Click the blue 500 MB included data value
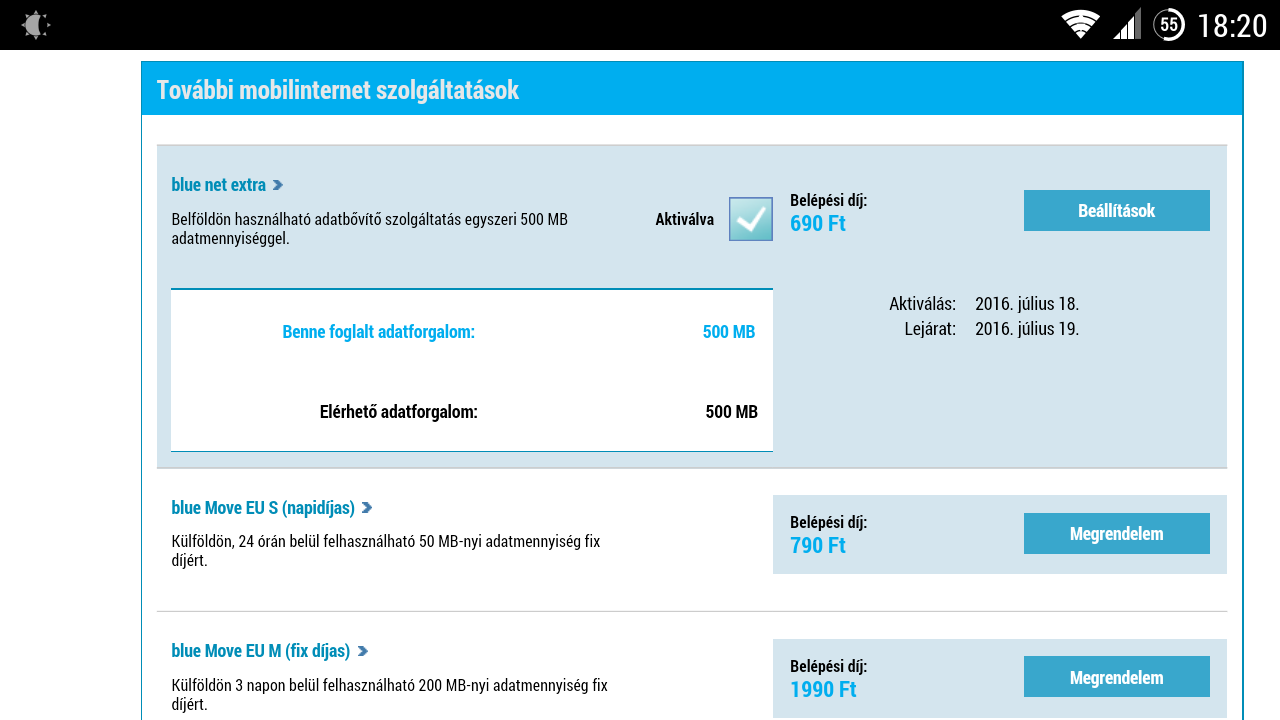 pos(729,332)
